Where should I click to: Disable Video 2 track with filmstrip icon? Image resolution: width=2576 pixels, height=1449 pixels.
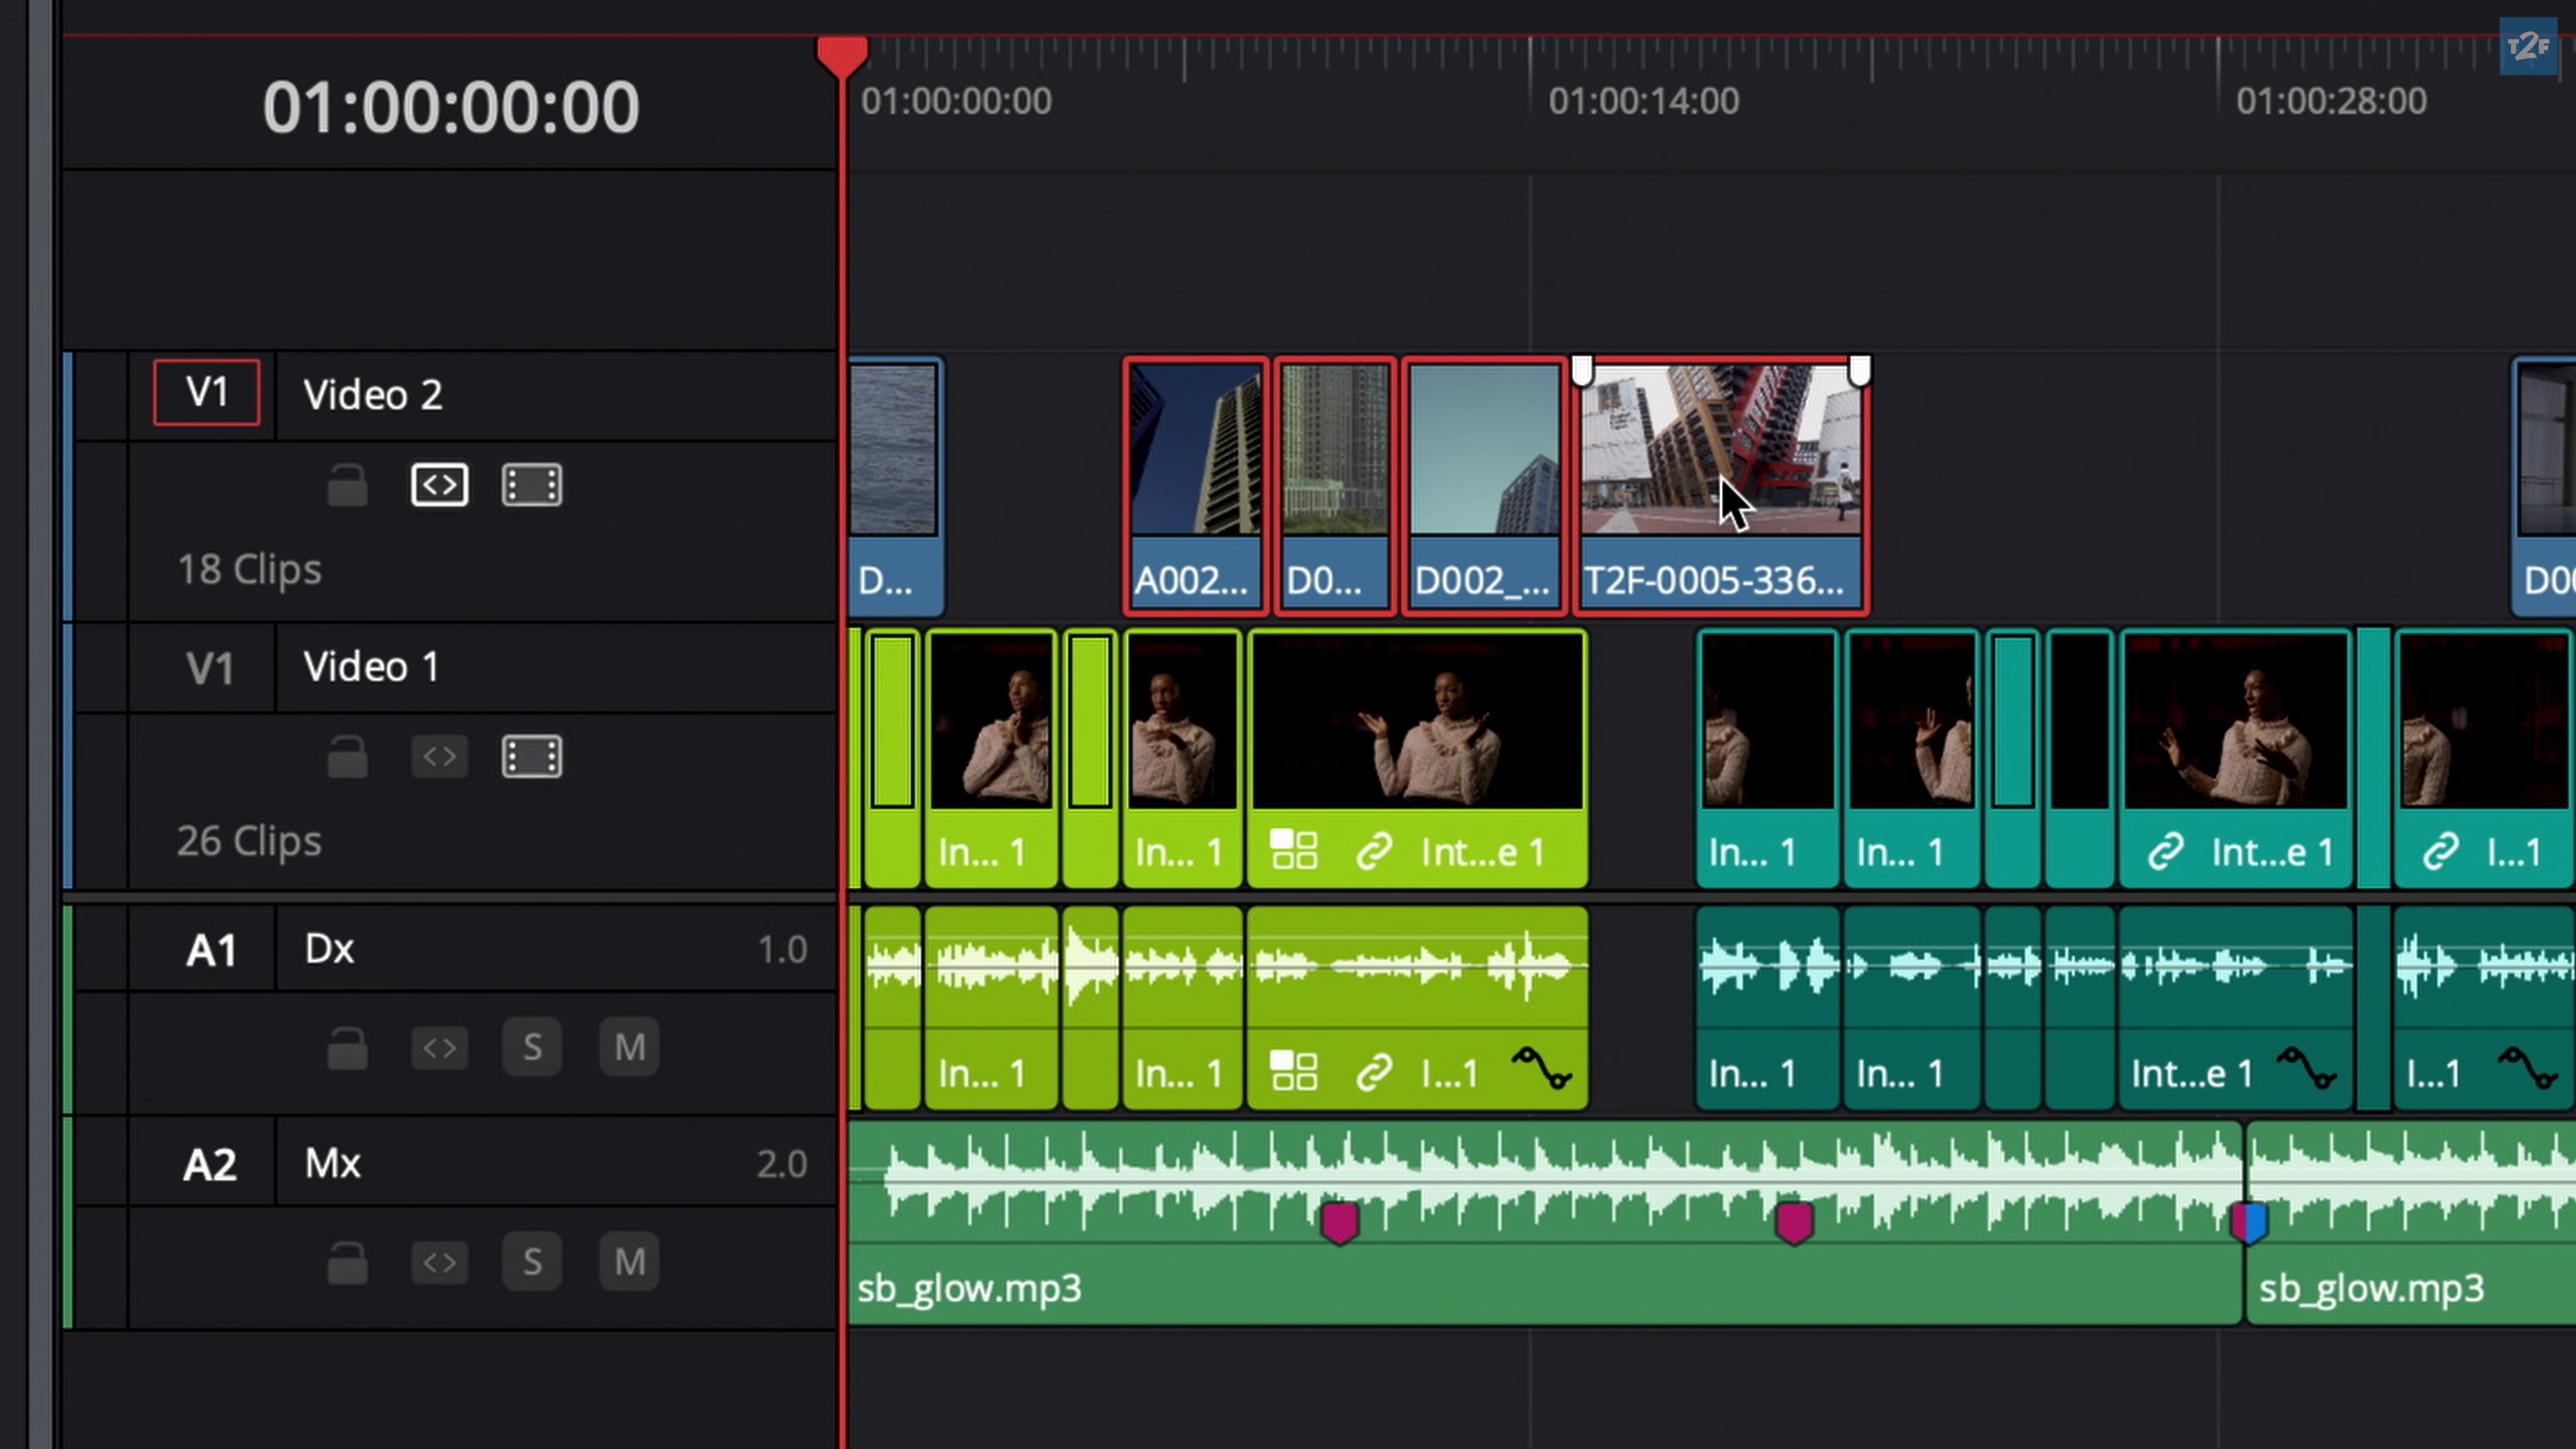pos(531,486)
